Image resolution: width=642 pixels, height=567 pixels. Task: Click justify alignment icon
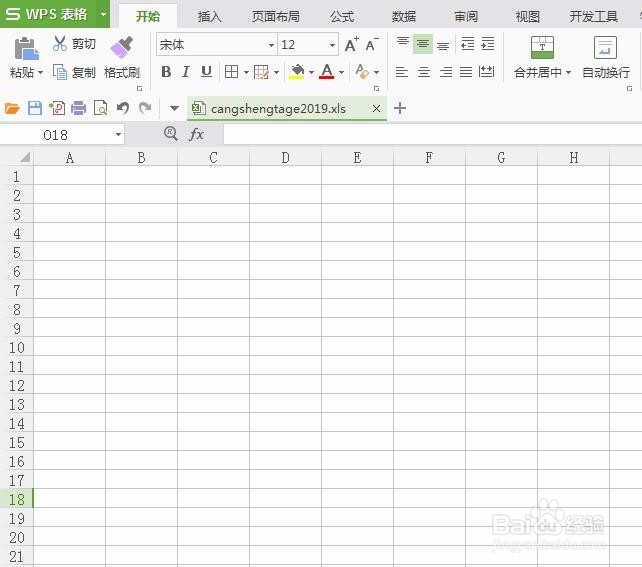[466, 72]
